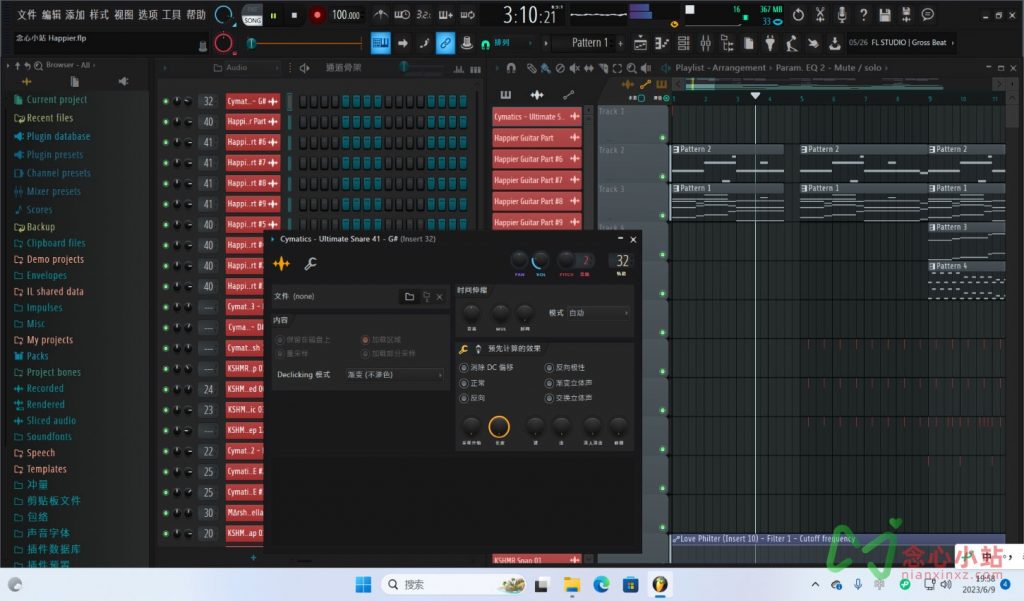
Task: Expand Recent files folder
Action: [x=50, y=118]
